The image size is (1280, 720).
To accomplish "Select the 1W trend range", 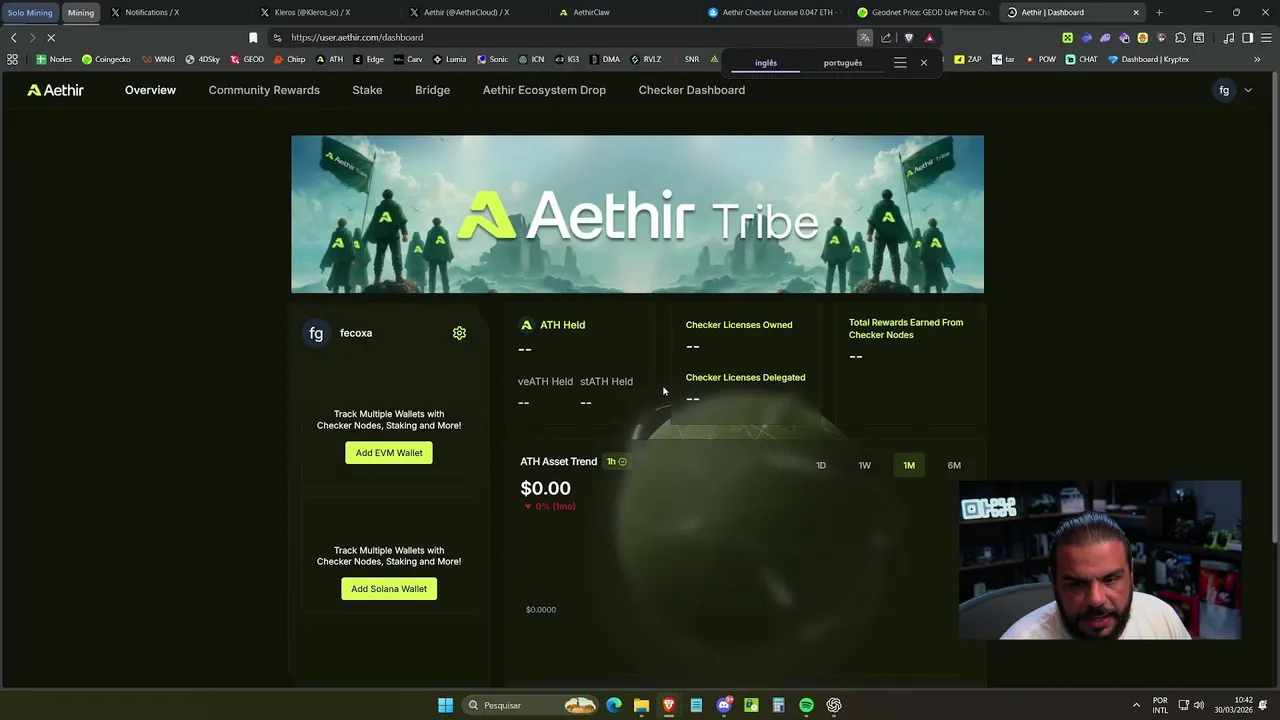I will (865, 465).
